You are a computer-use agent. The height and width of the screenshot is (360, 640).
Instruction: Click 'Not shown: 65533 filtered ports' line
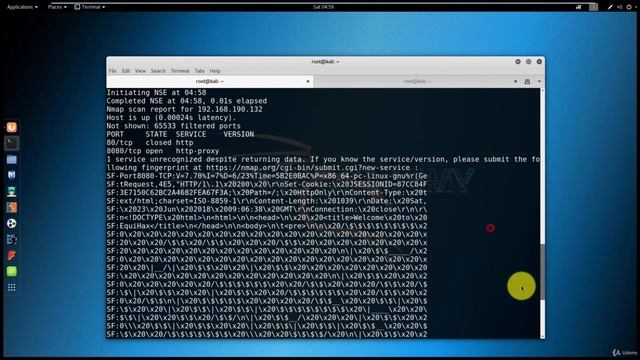(173, 126)
